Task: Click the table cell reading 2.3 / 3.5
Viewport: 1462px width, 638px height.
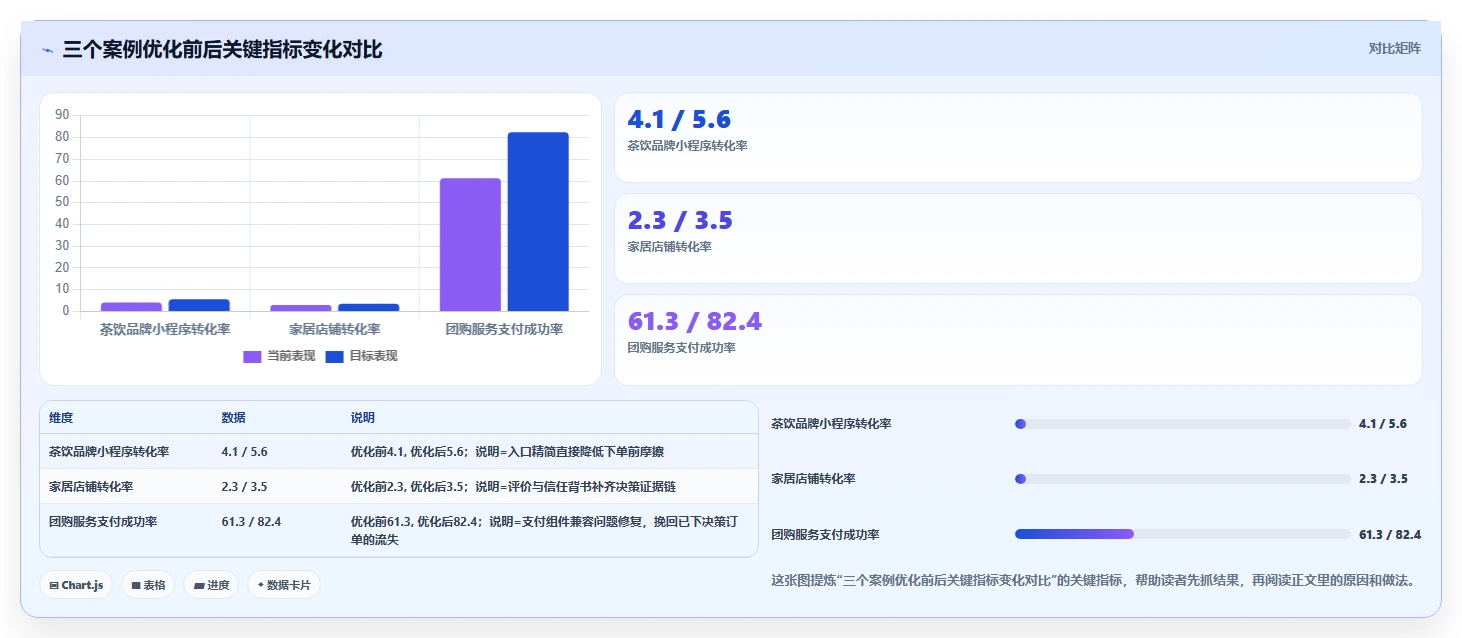Action: (244, 487)
